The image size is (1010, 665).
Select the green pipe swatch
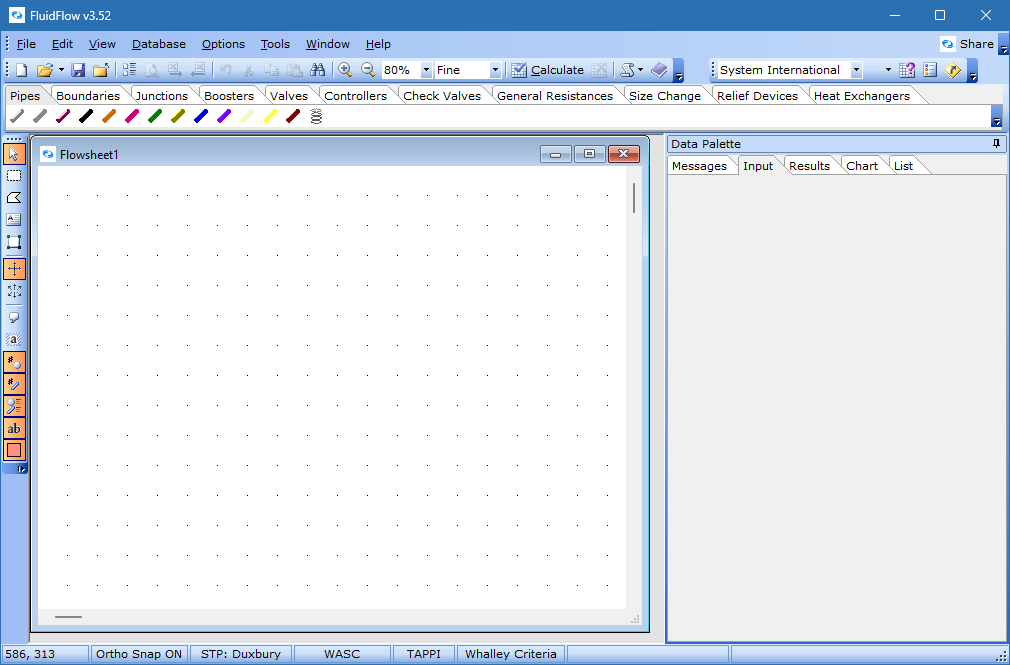(155, 117)
